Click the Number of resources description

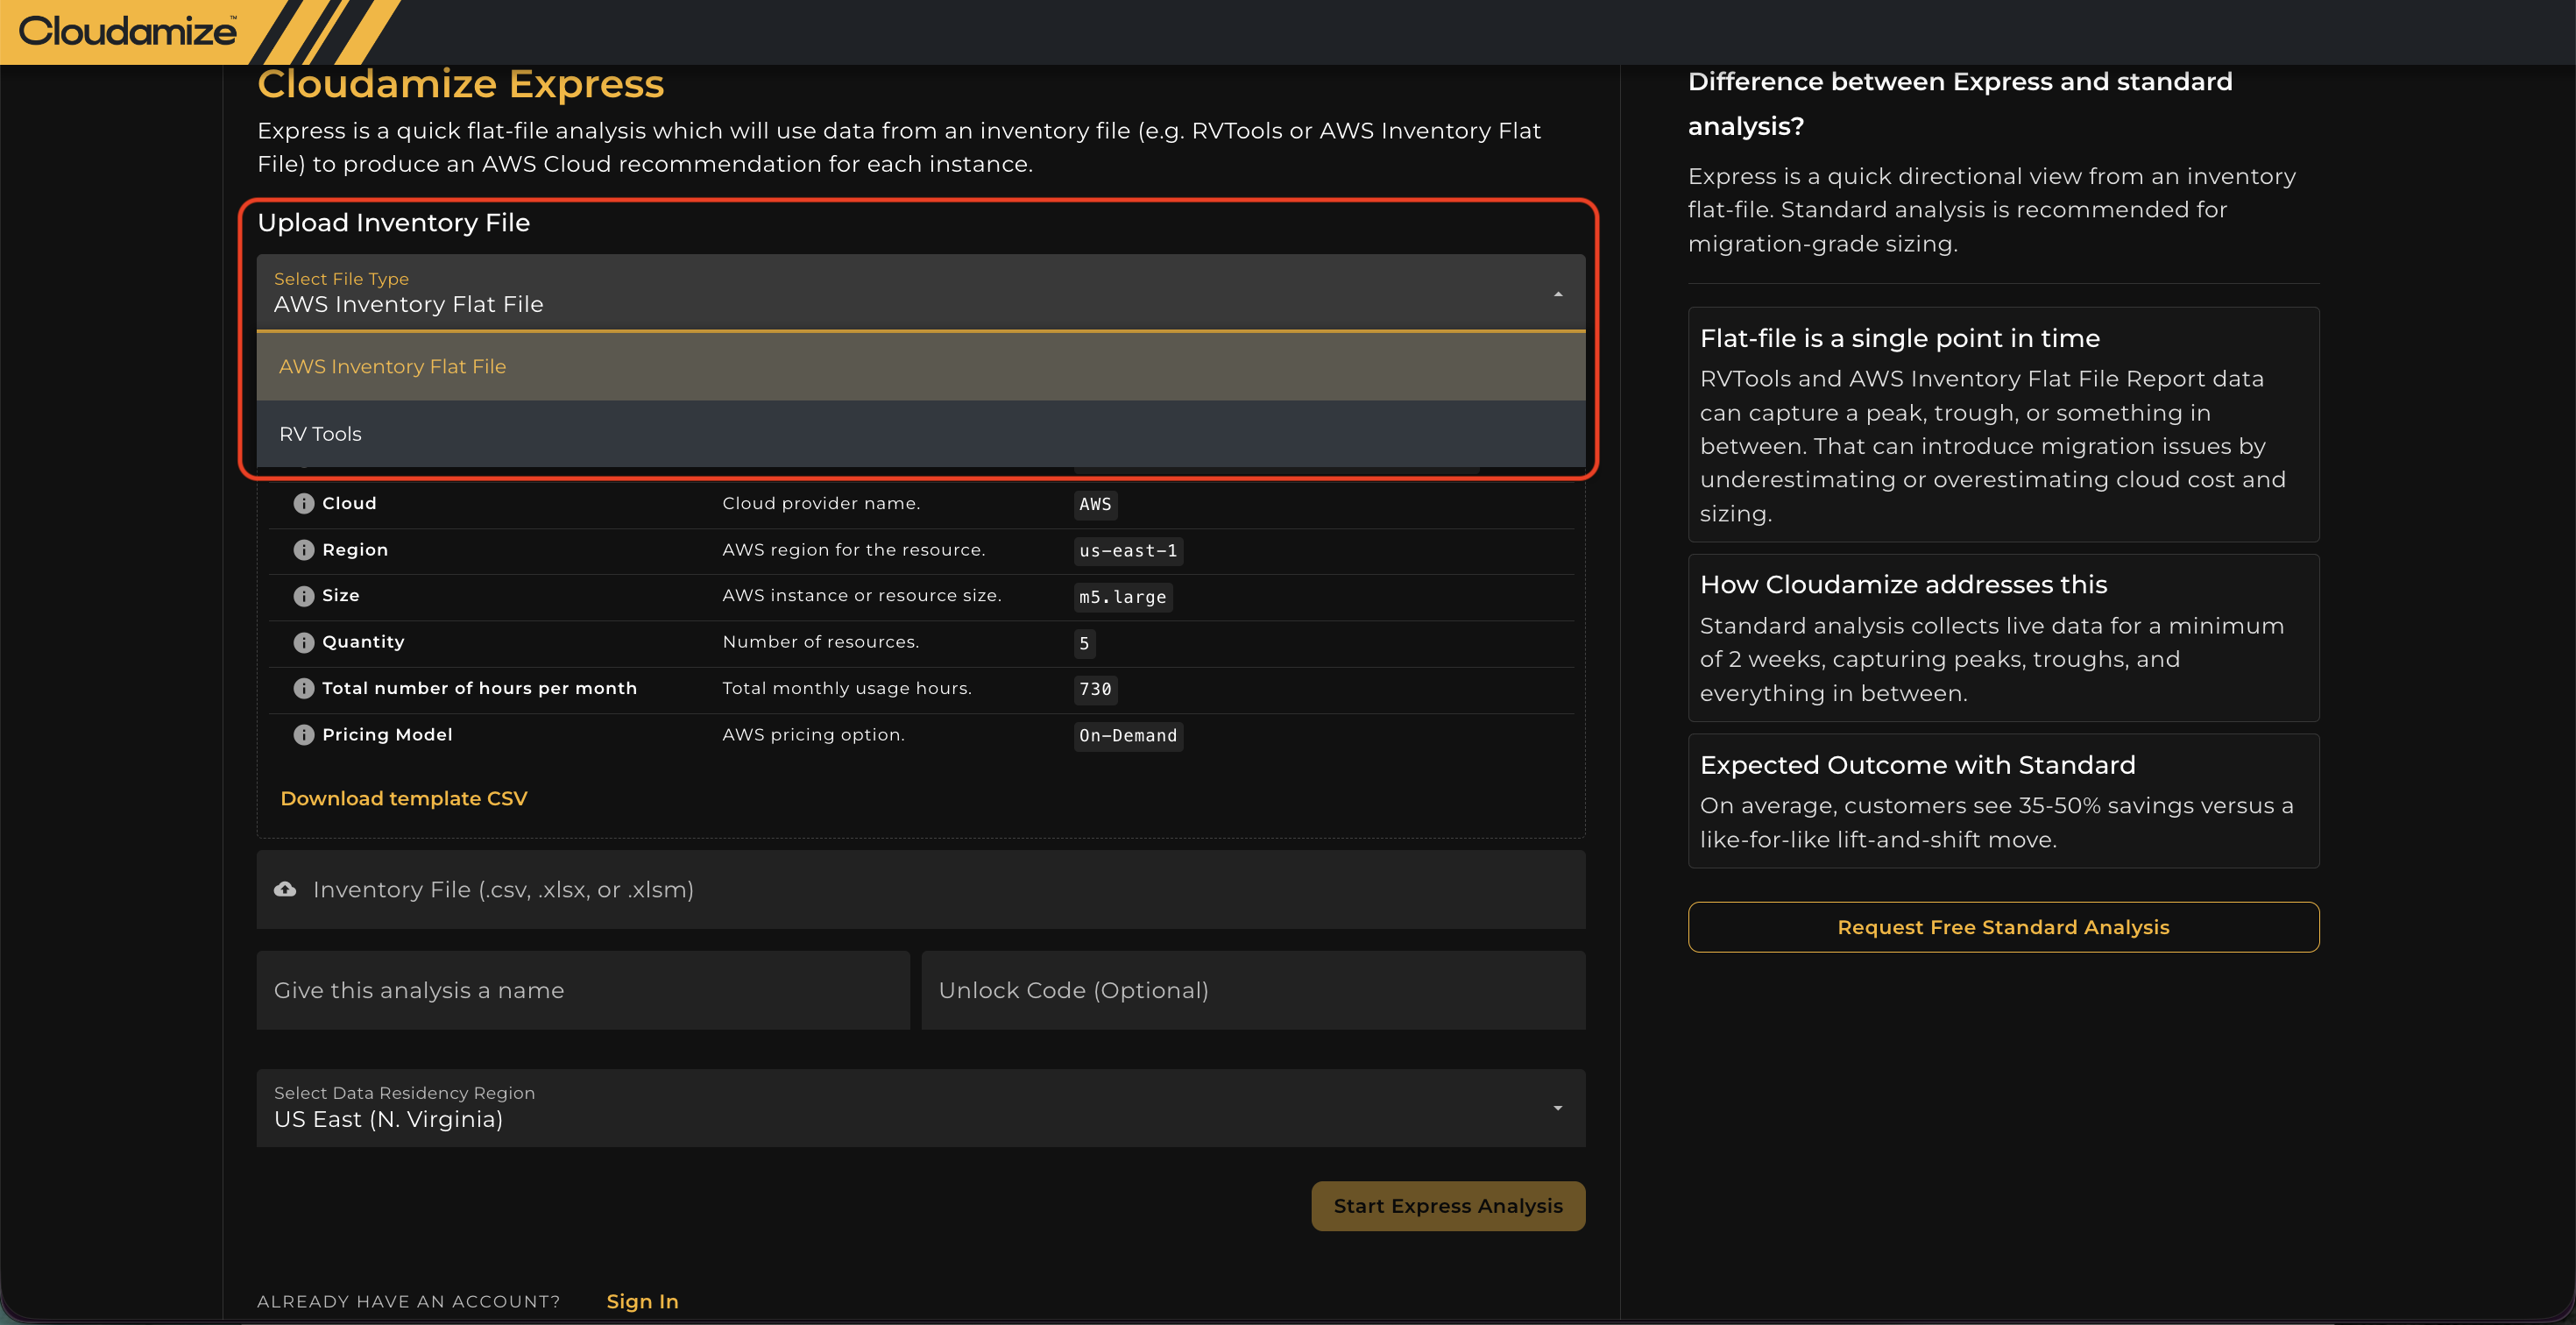coord(820,642)
